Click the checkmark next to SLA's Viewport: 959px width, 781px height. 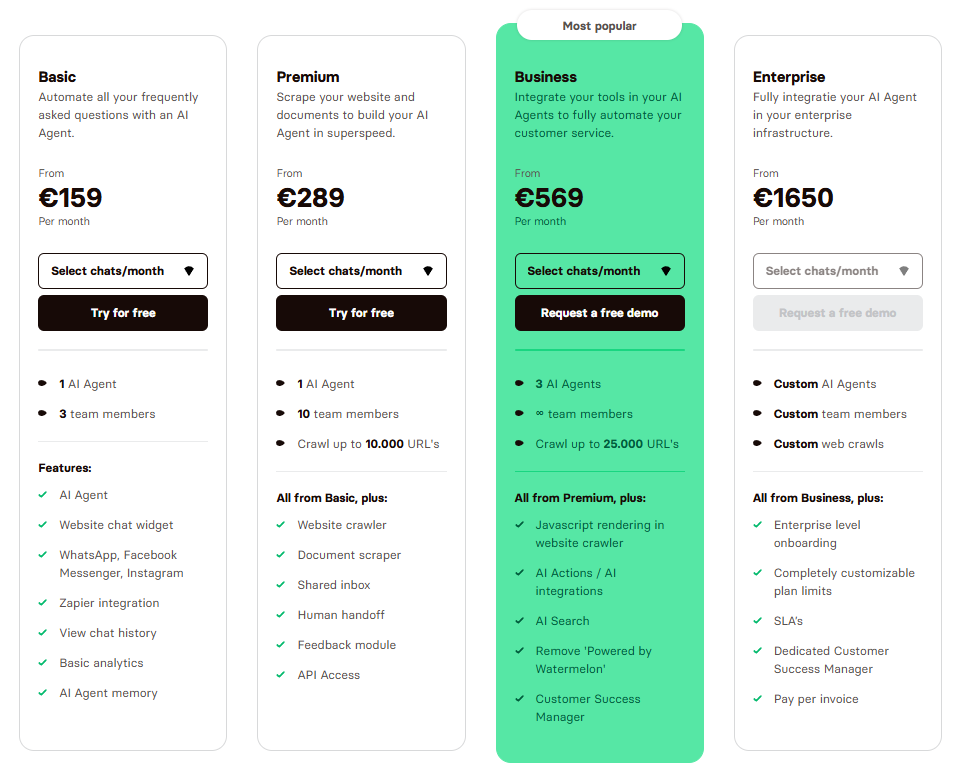click(x=757, y=621)
